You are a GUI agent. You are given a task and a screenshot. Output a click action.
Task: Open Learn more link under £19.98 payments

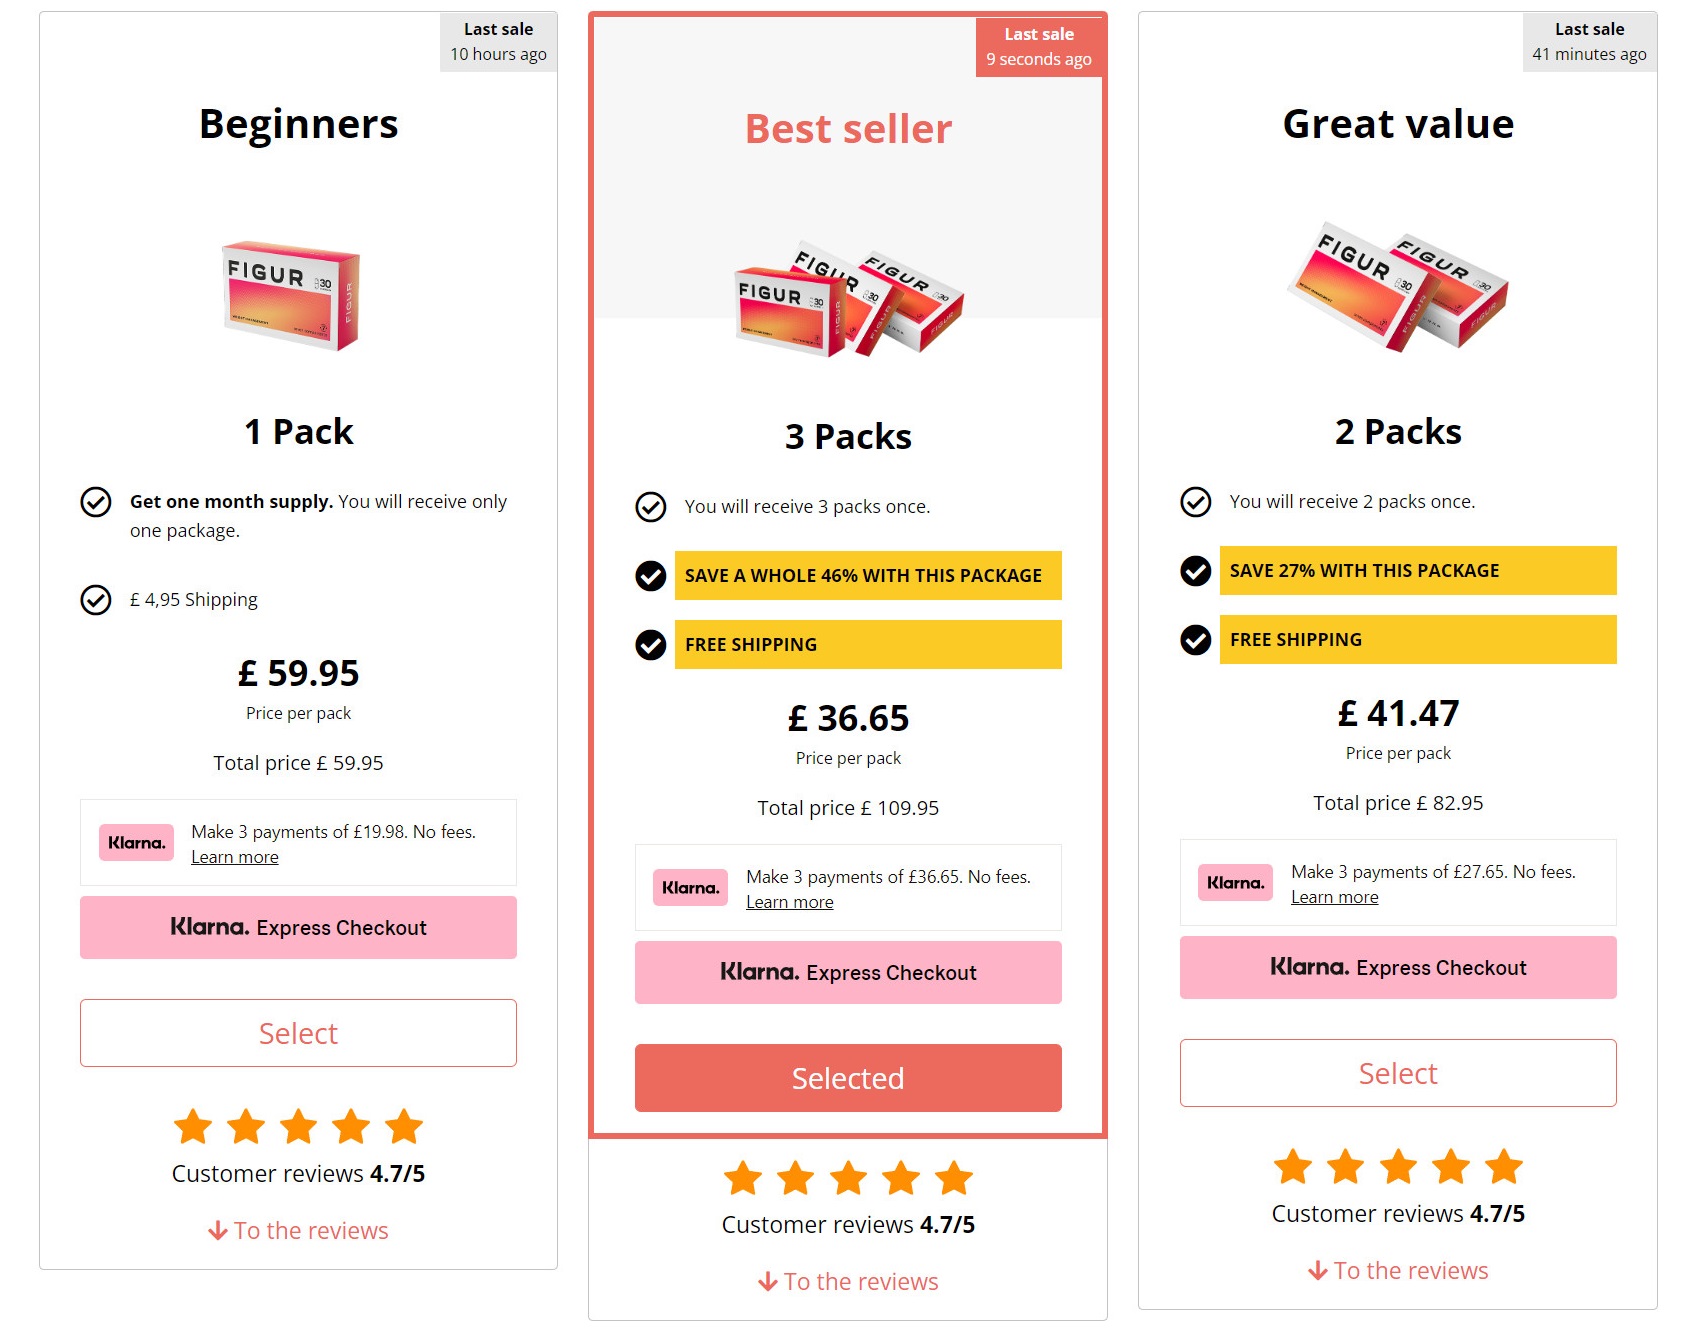point(235,857)
